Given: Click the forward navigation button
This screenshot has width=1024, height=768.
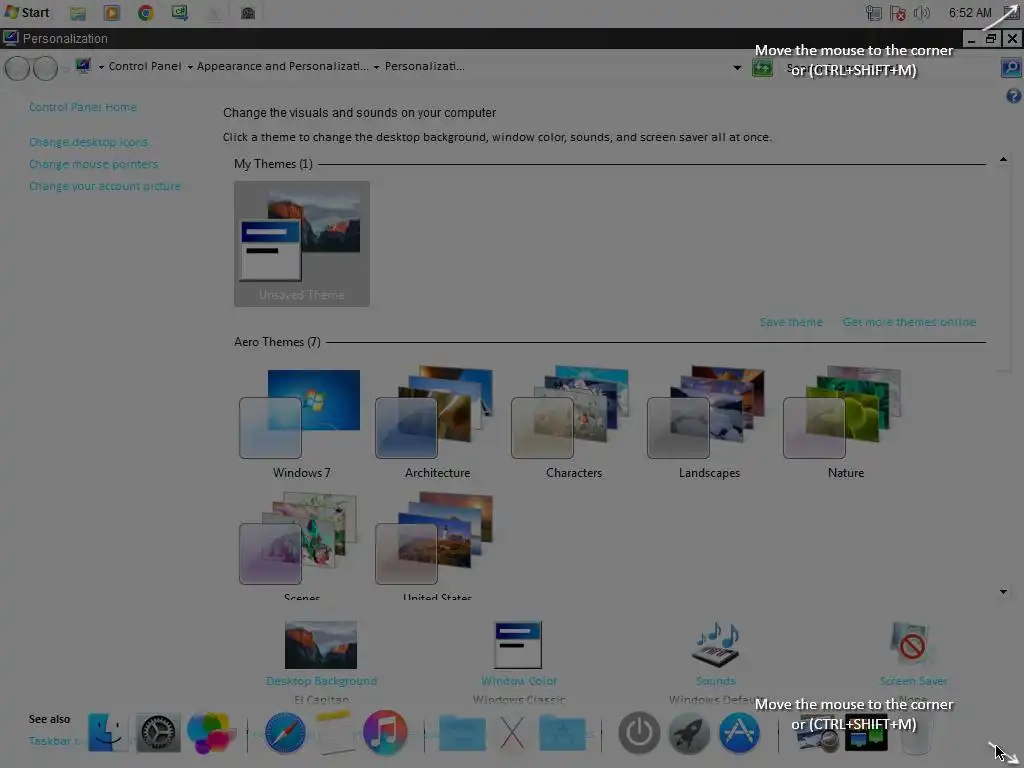Looking at the screenshot, I should [45, 68].
